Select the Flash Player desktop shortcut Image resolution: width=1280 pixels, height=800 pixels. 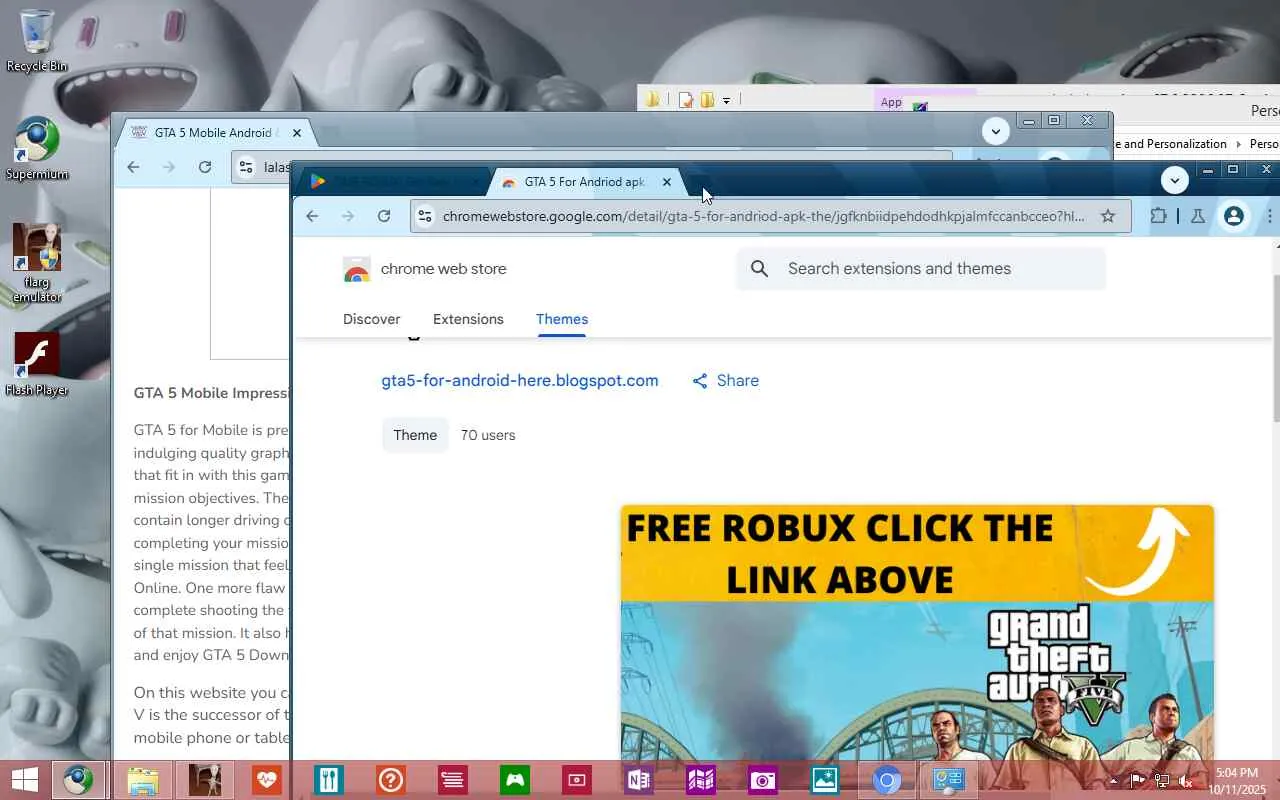[37, 364]
